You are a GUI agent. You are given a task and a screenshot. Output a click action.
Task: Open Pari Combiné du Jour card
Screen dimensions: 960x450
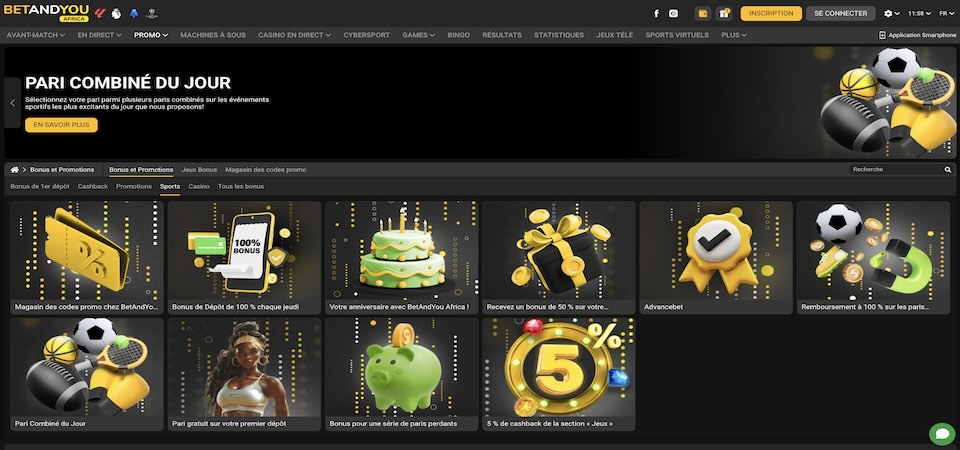[87, 374]
